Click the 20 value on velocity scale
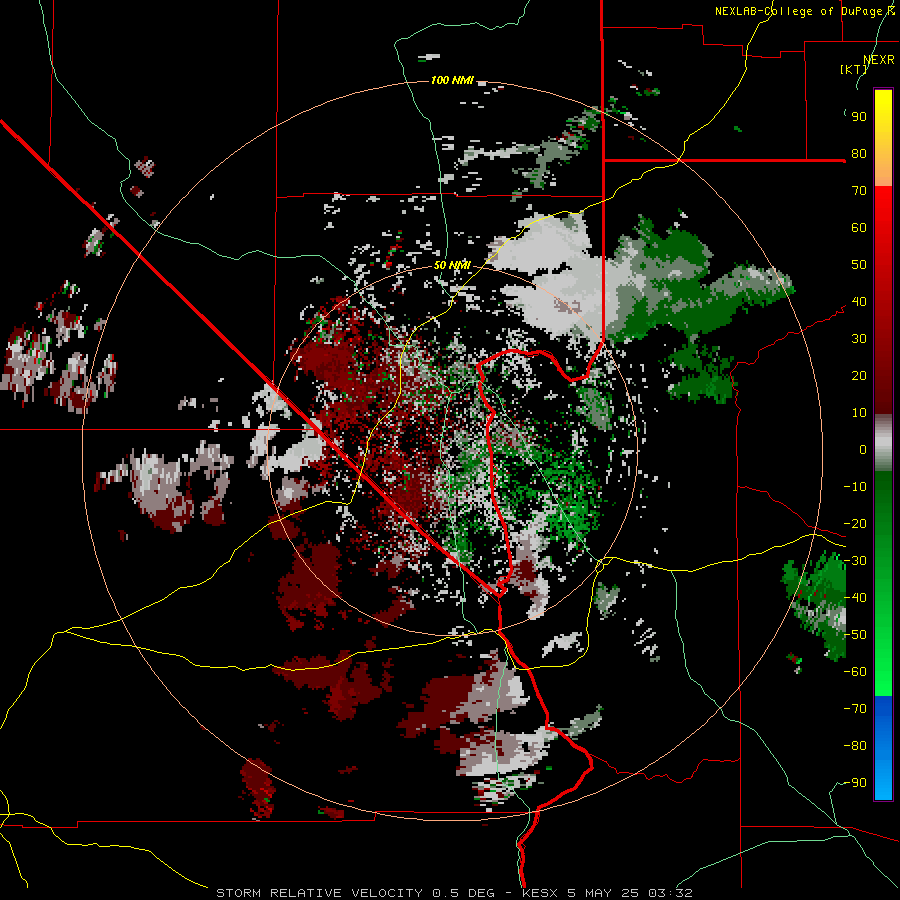 pos(859,376)
